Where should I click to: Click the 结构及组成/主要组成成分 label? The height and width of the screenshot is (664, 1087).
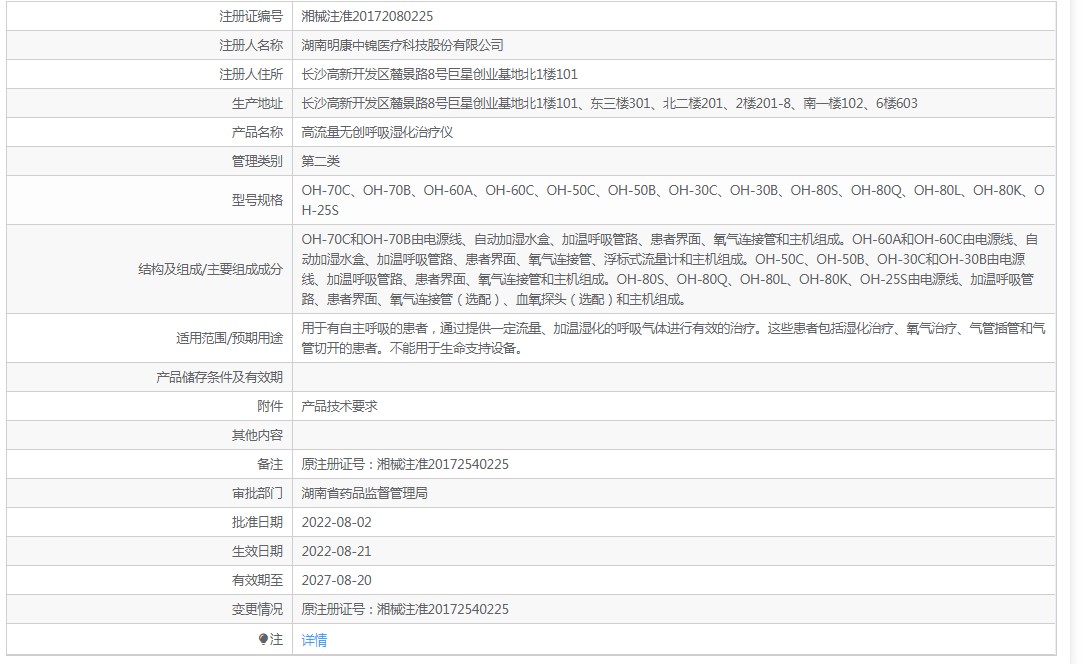(210, 269)
